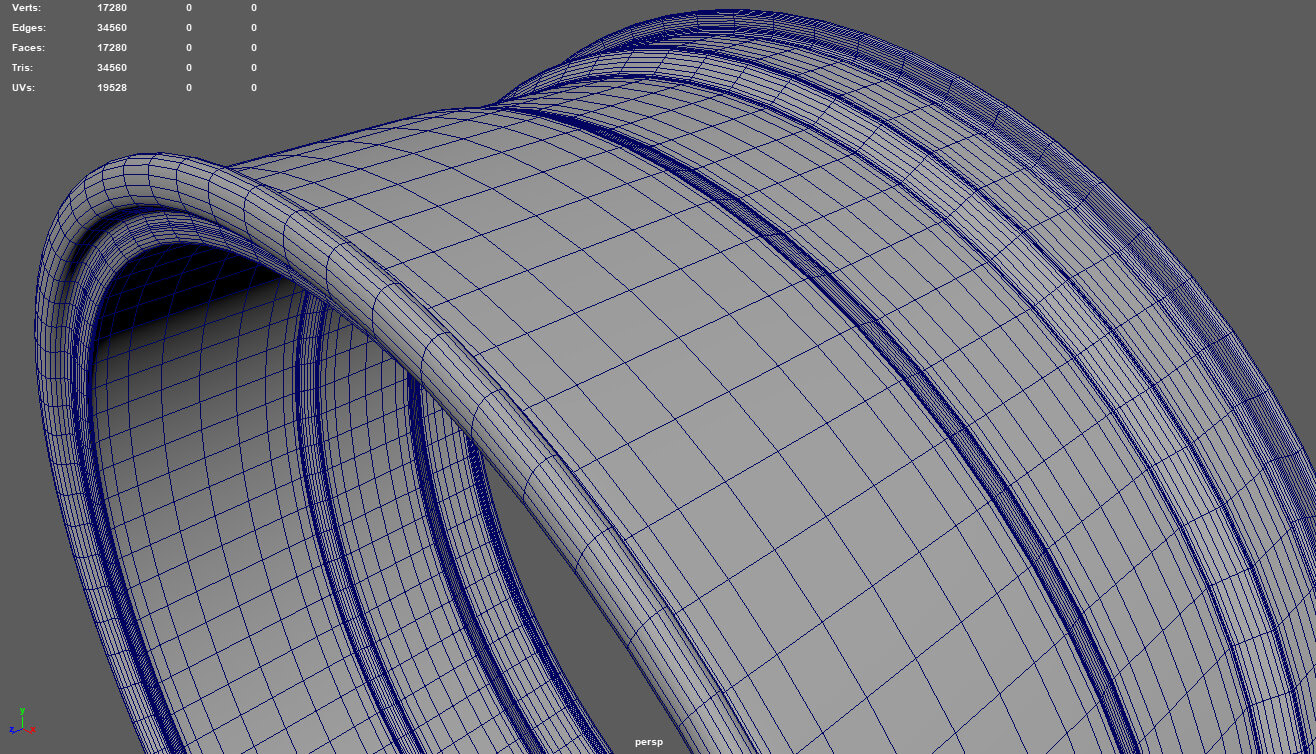Click the XYZ axis orientation gizmo

[22, 722]
